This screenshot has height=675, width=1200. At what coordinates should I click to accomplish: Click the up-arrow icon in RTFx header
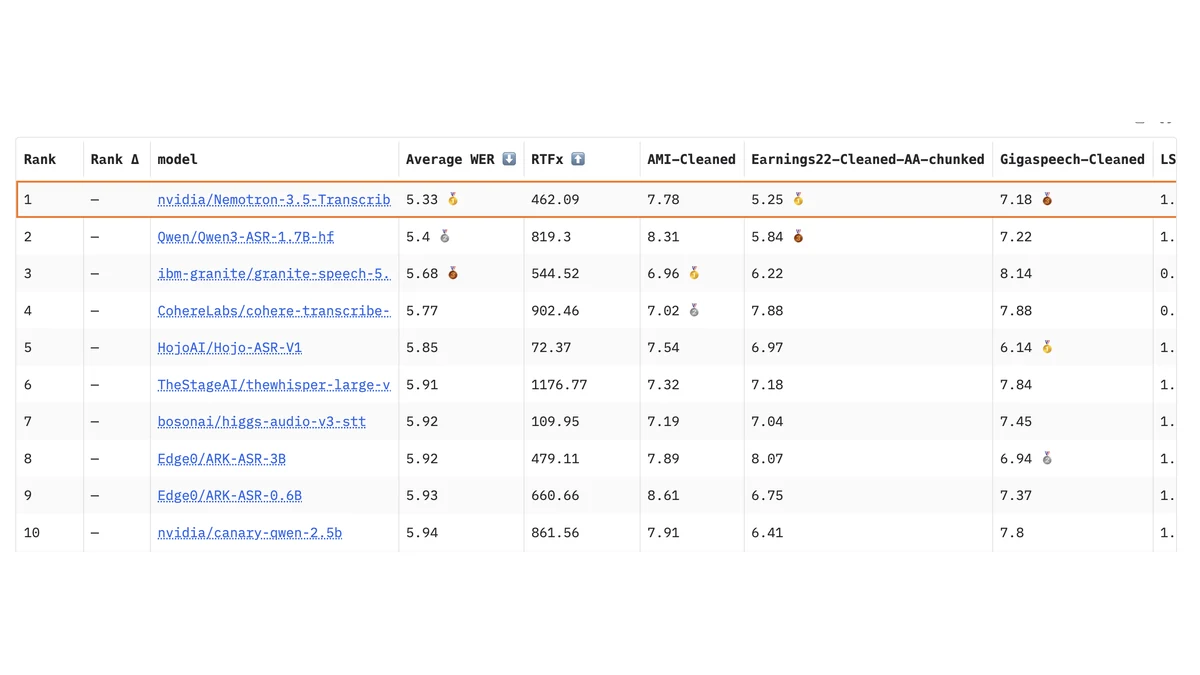click(x=578, y=159)
